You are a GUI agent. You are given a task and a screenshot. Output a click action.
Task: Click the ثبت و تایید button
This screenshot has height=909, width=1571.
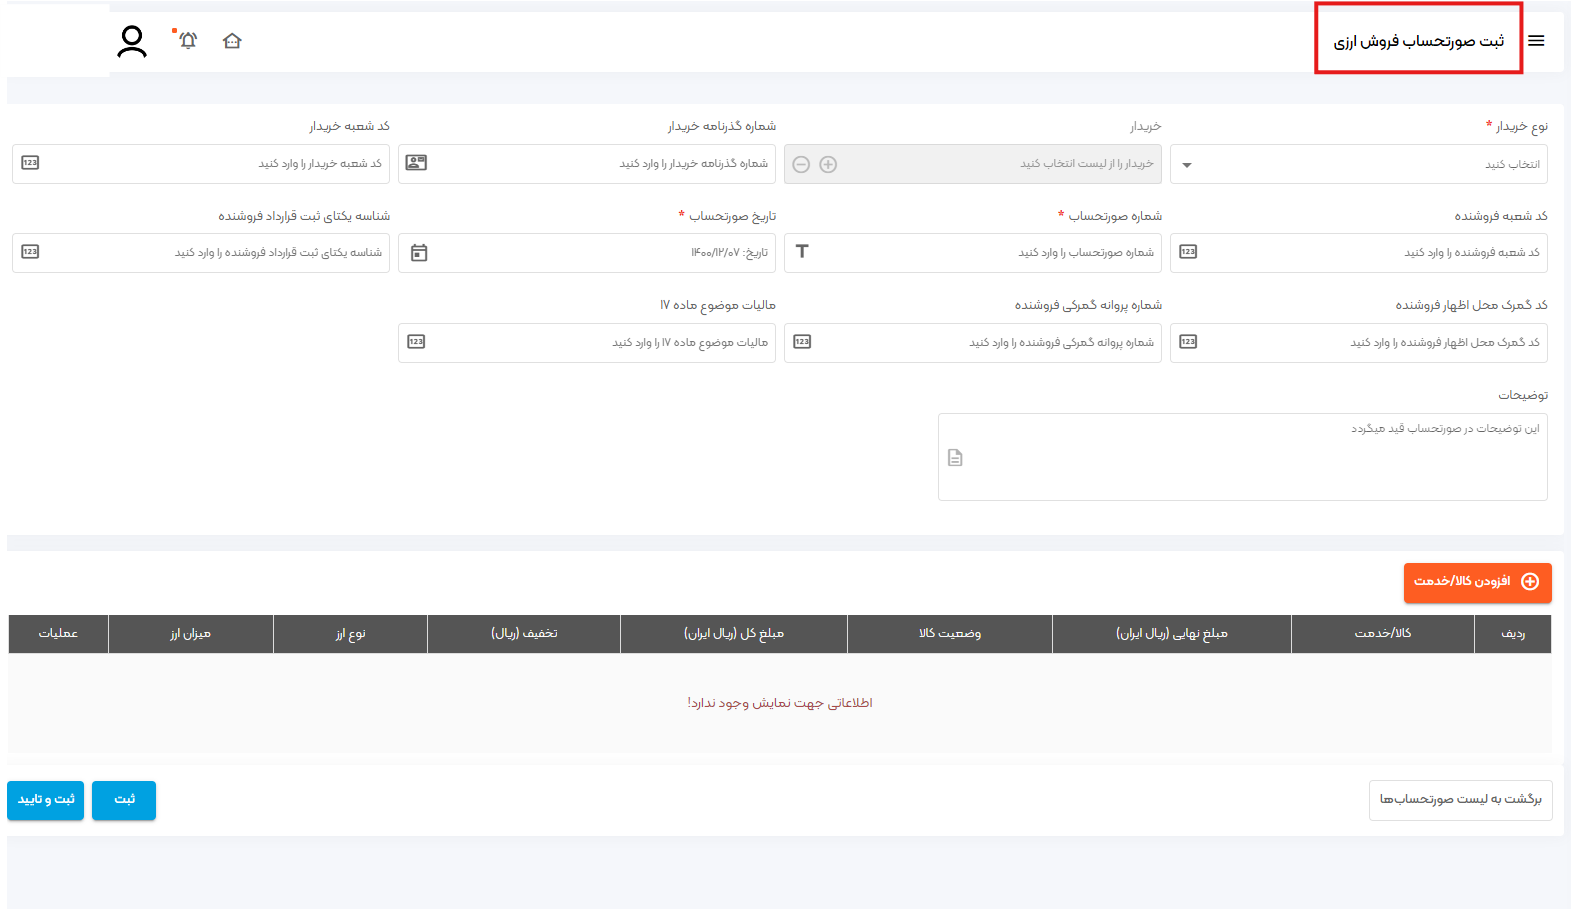point(46,800)
